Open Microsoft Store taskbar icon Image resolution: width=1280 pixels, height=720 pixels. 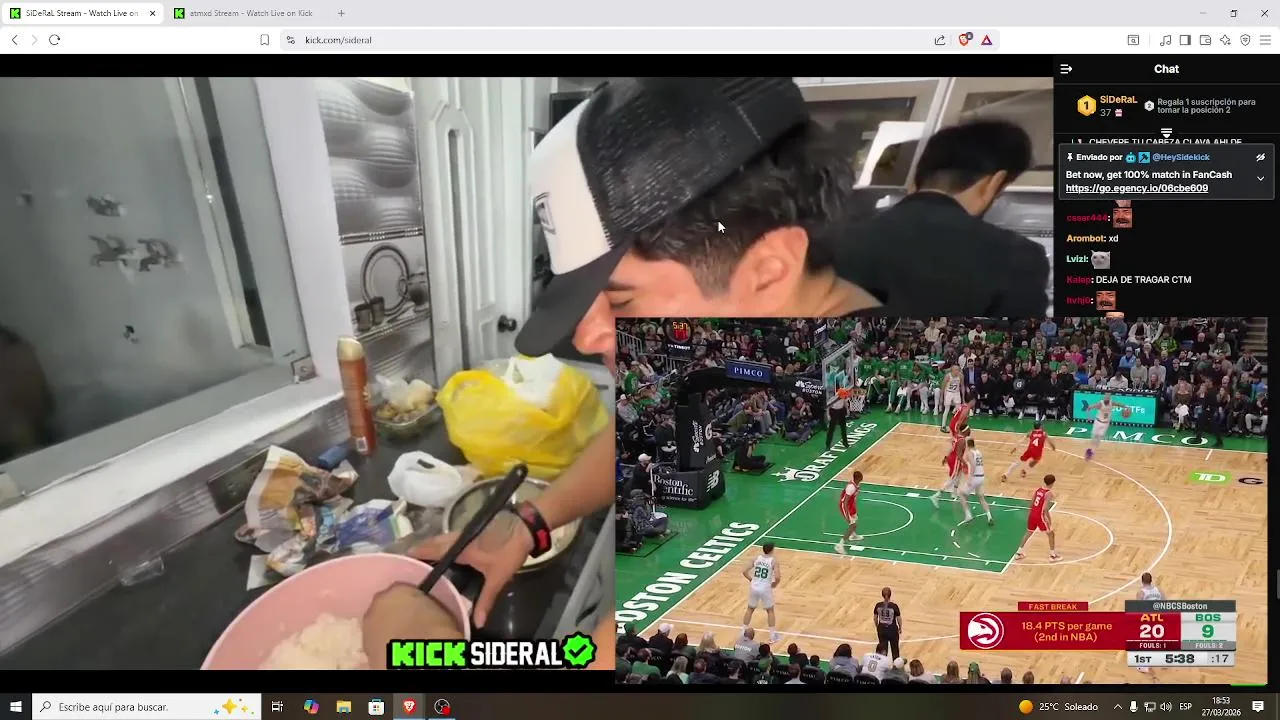click(x=377, y=707)
